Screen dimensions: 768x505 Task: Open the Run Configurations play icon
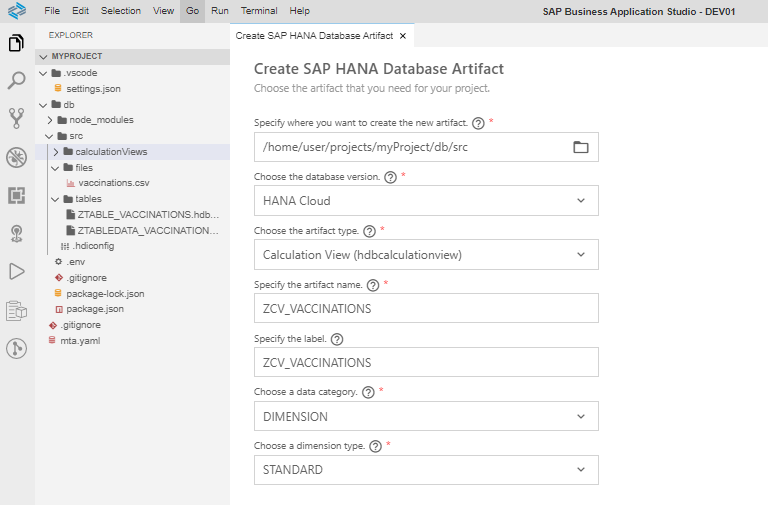pyautogui.click(x=16, y=271)
